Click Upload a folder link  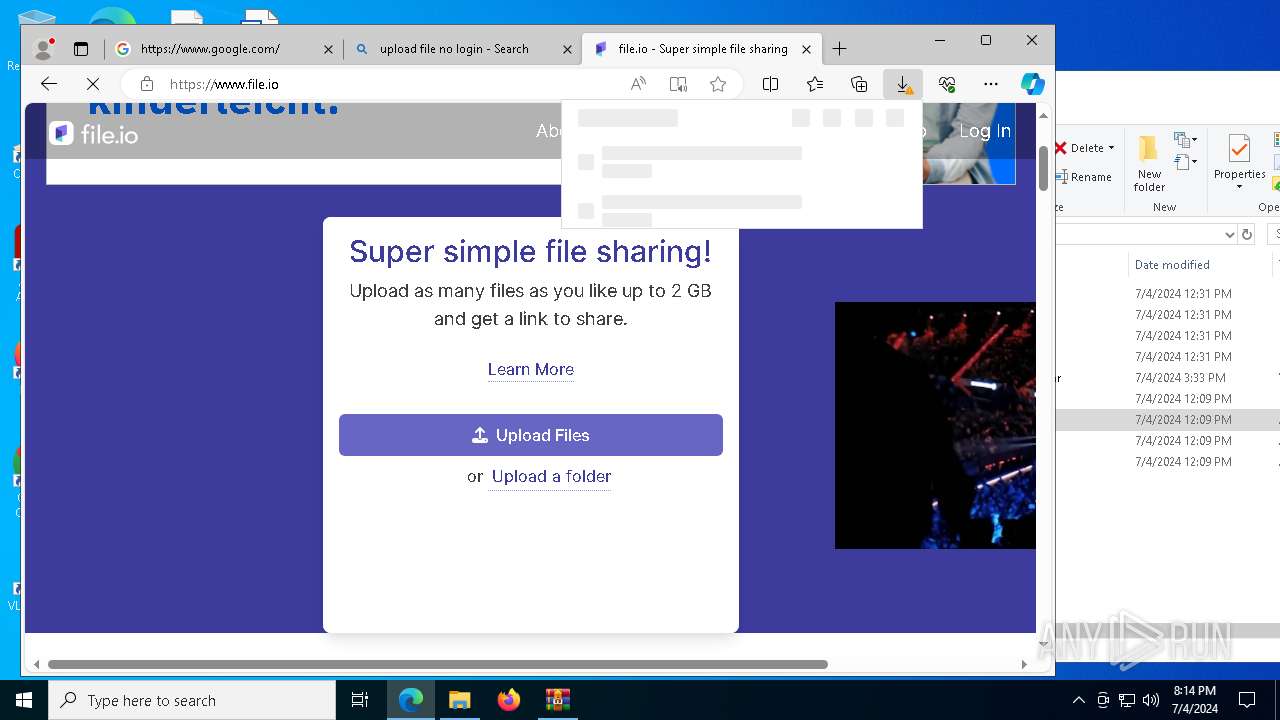pos(551,476)
